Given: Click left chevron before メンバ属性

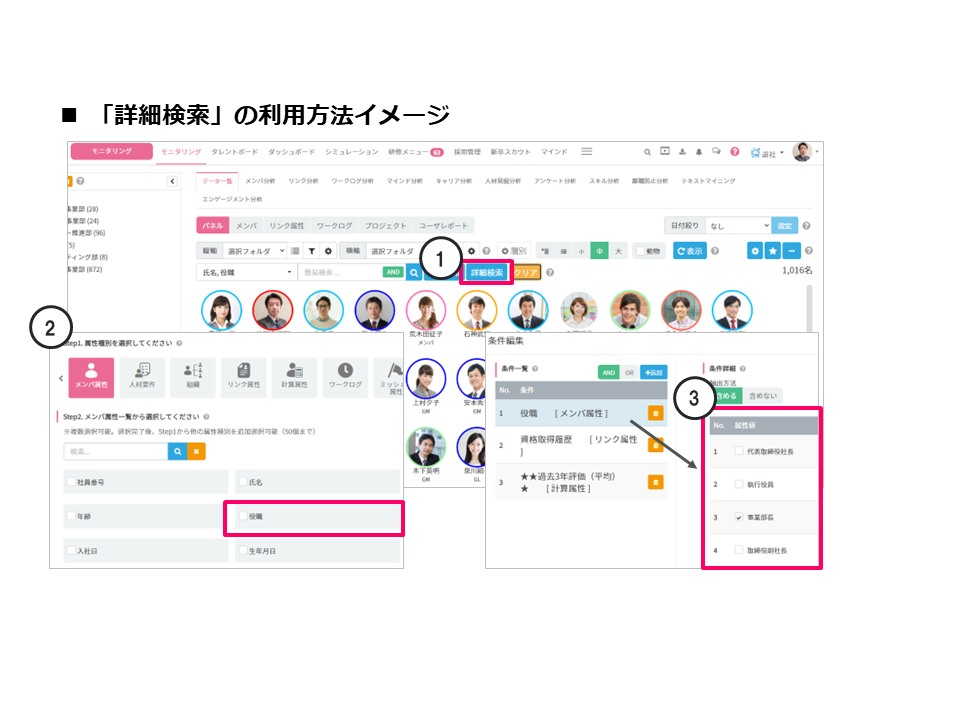Looking at the screenshot, I should point(61,378).
